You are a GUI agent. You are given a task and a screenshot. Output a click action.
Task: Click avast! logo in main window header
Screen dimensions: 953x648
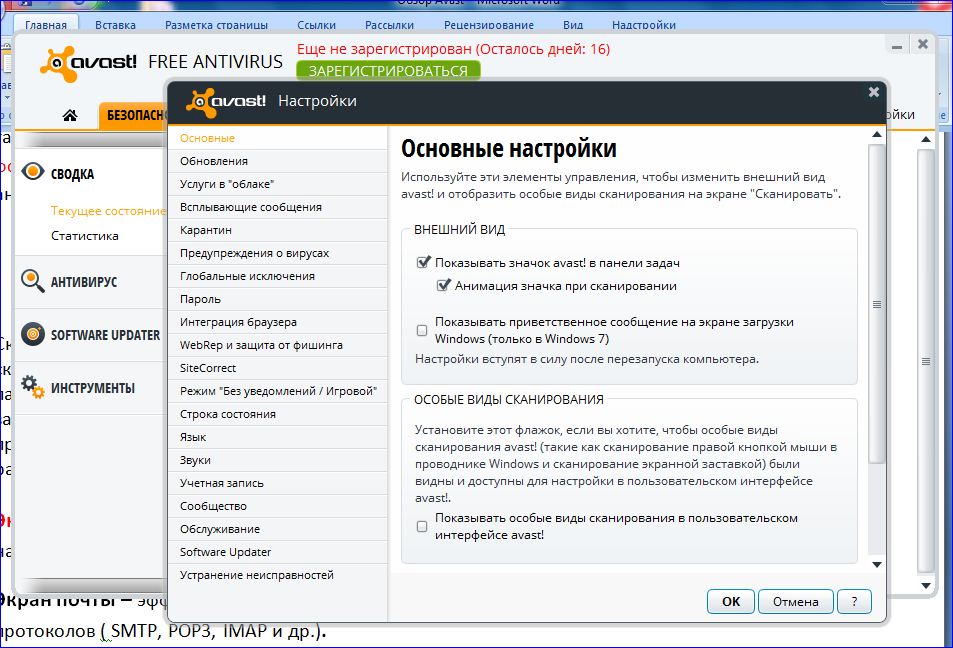(x=89, y=63)
